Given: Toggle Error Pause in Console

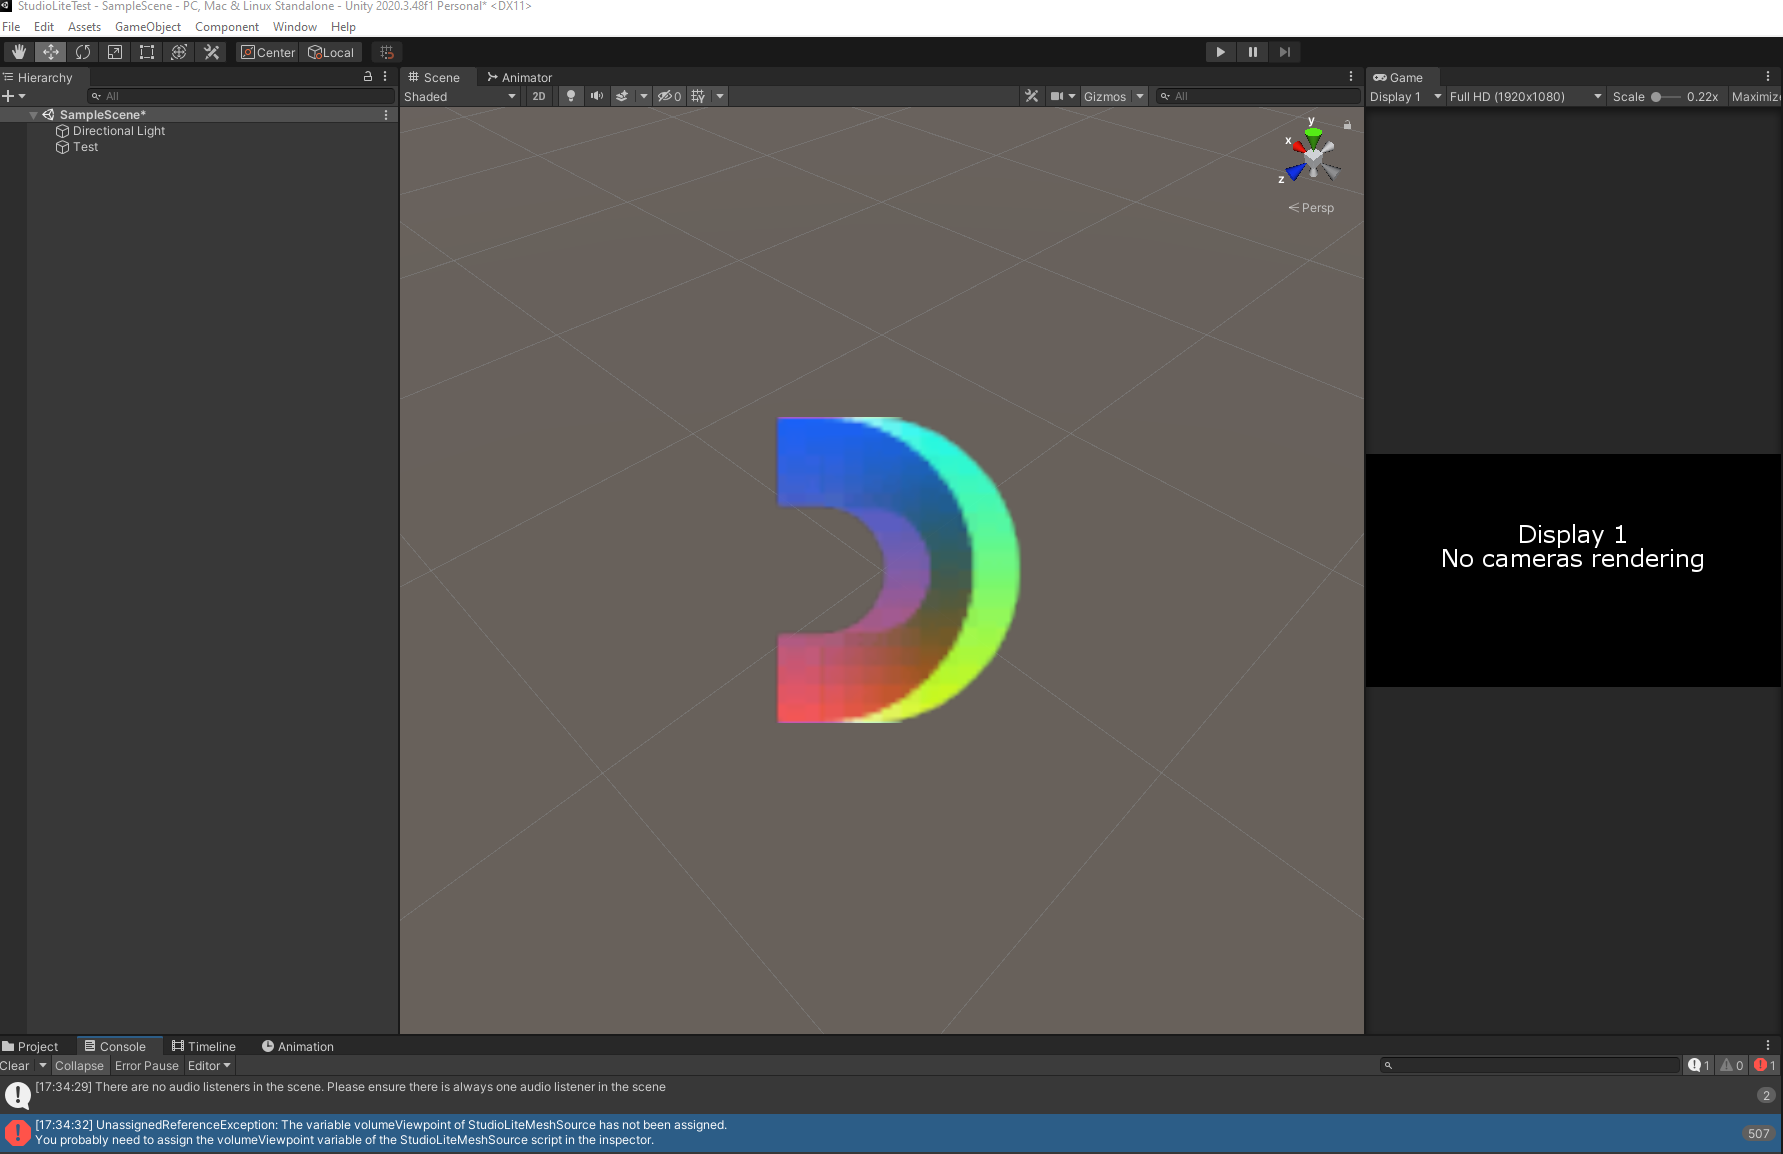Looking at the screenshot, I should (146, 1066).
